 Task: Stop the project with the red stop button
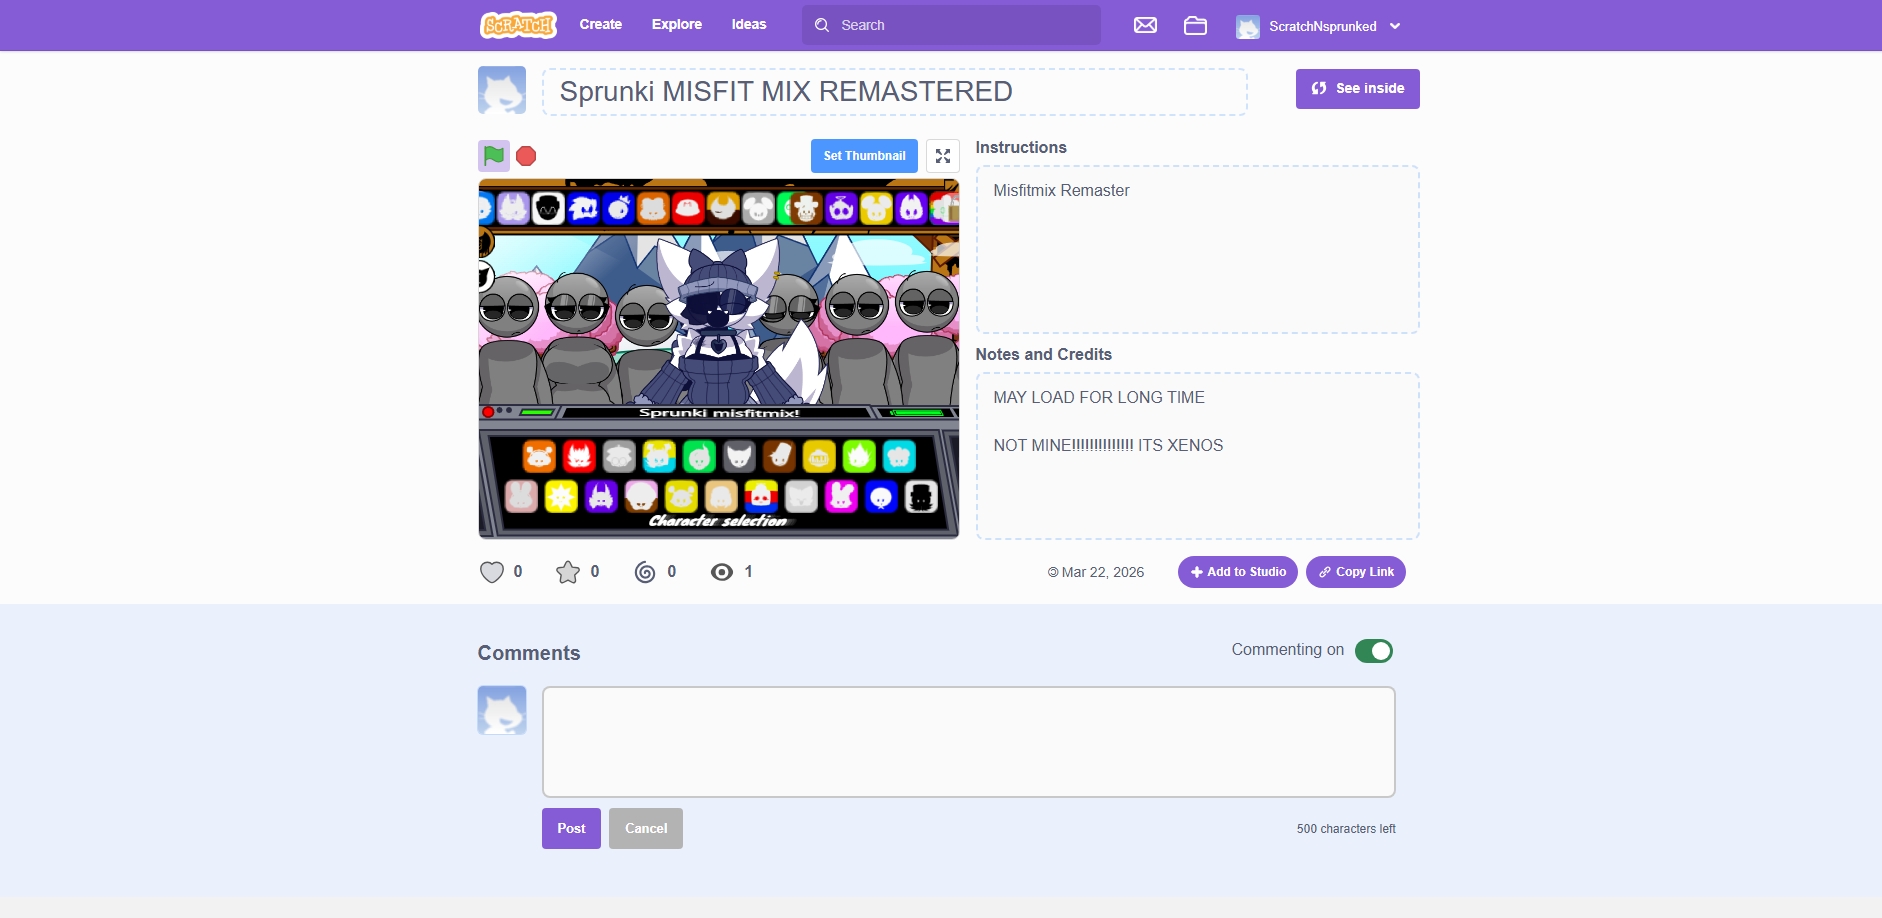tap(526, 156)
